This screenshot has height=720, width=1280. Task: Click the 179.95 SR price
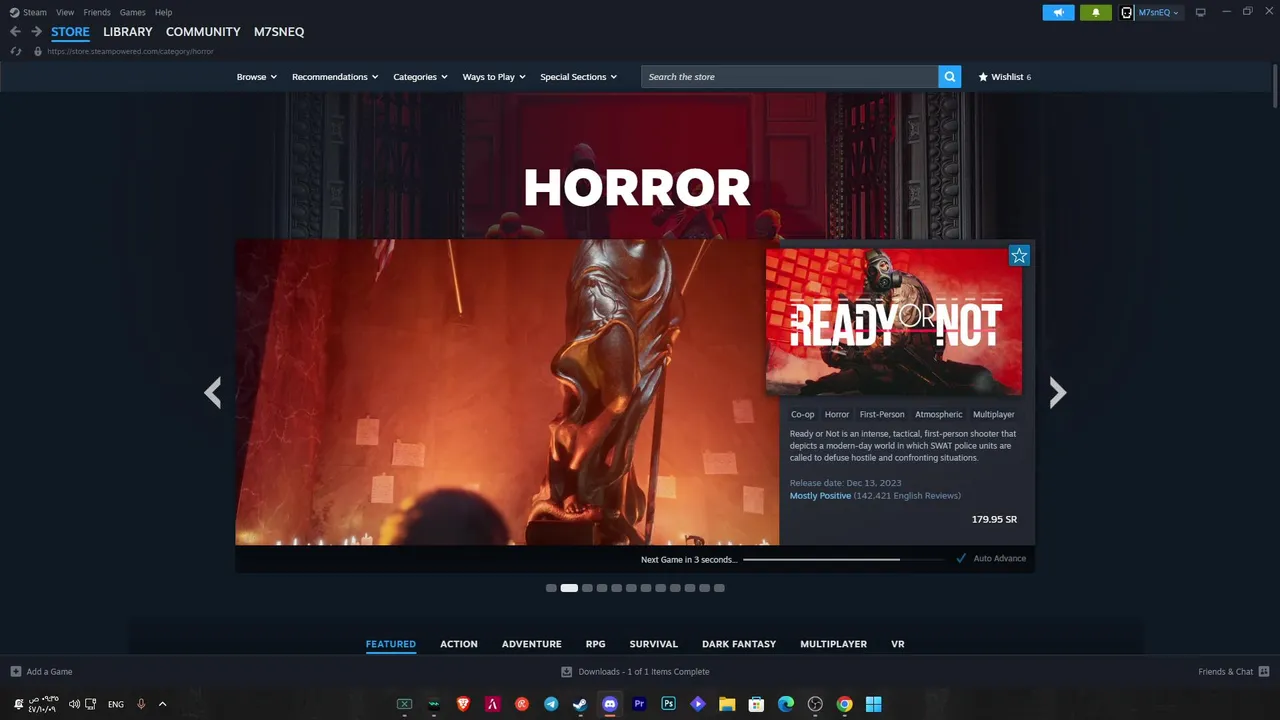coord(994,520)
